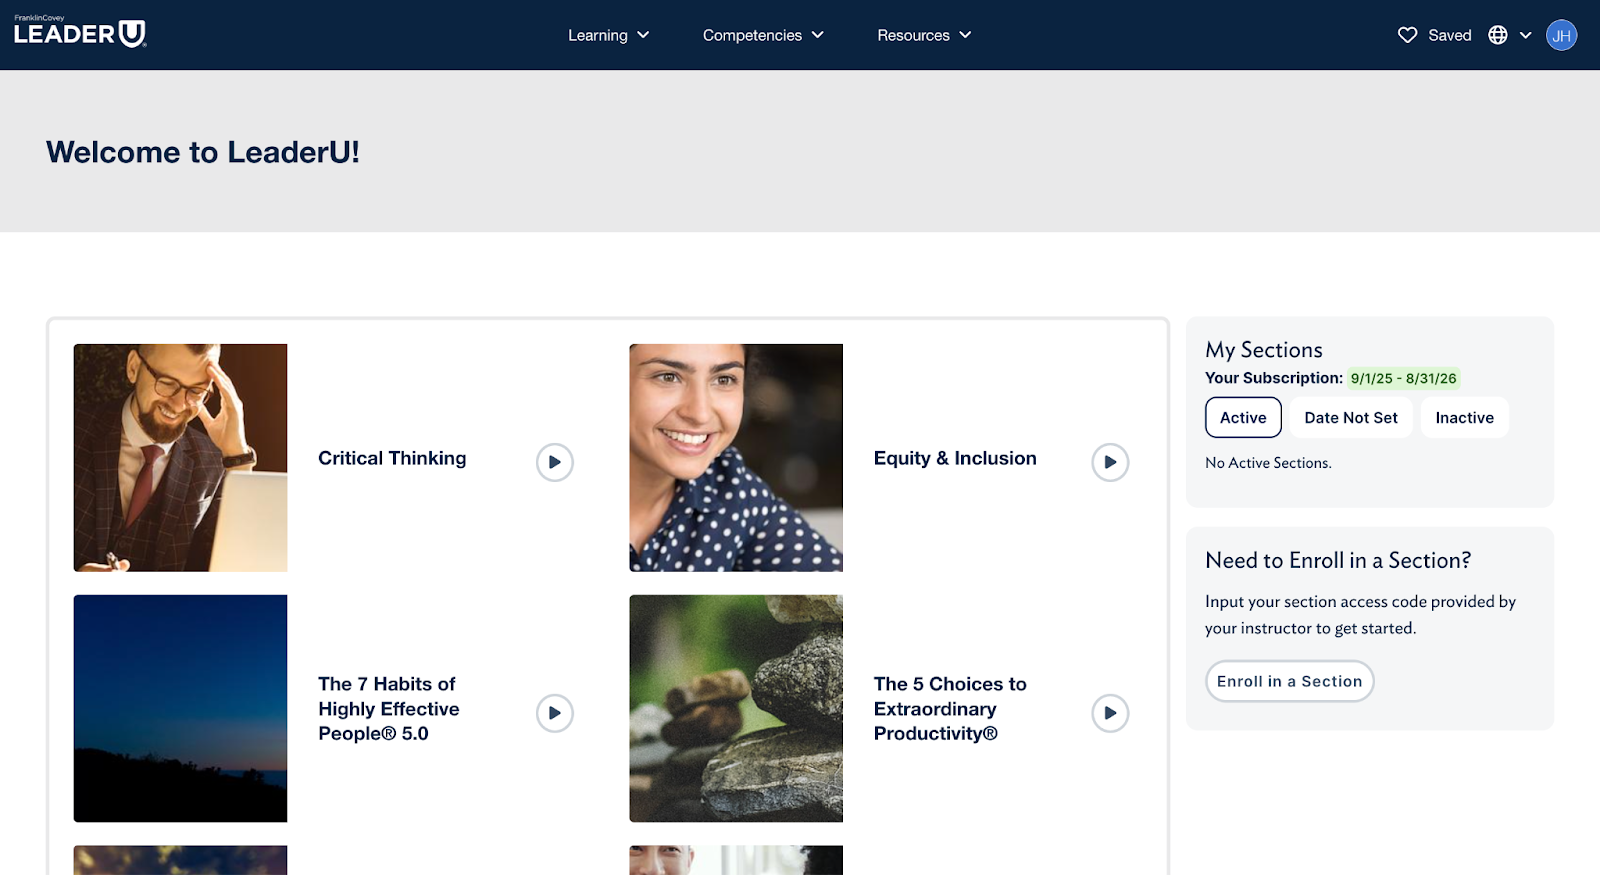Open the Critical Thinking title link

coord(392,458)
